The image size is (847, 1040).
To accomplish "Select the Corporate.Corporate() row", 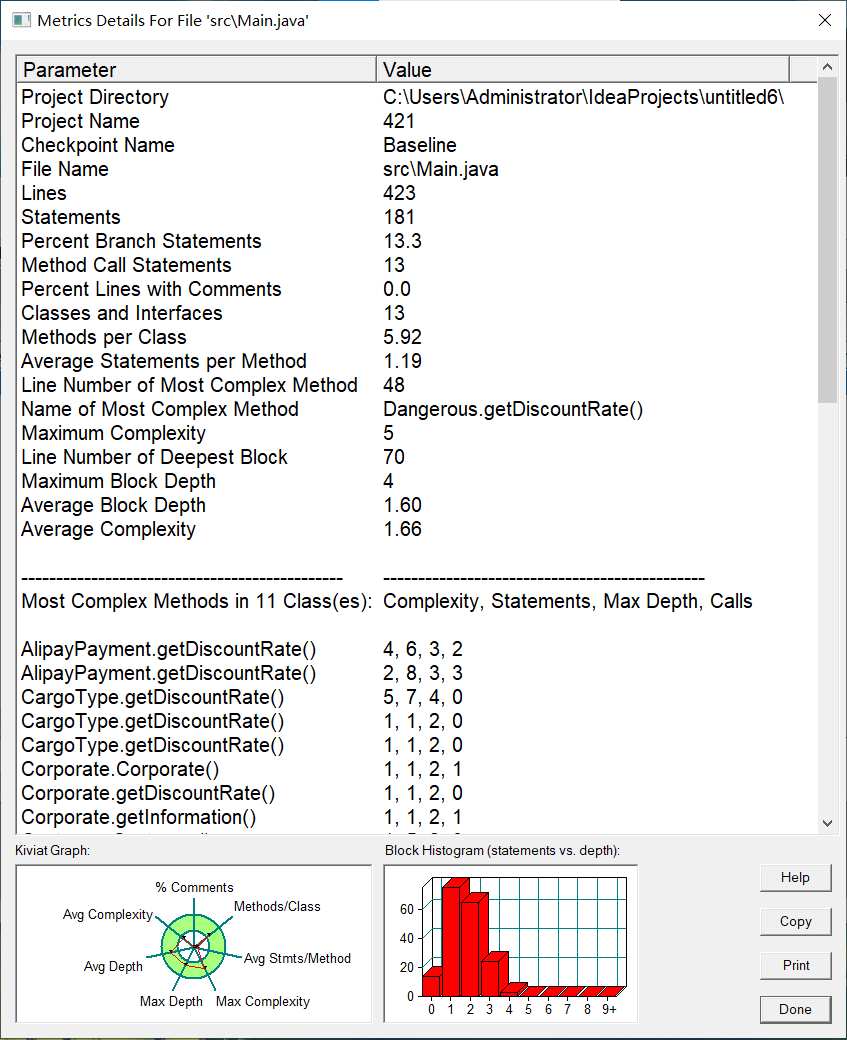I will coord(417,769).
